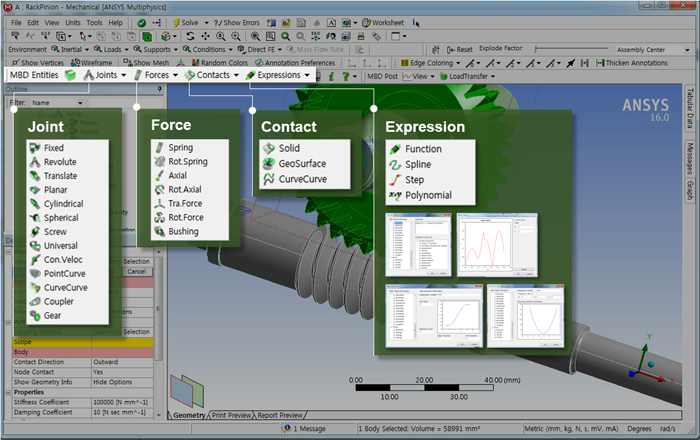The image size is (700, 440).
Task: Click the label tool icon below File menu
Action: click(15, 36)
